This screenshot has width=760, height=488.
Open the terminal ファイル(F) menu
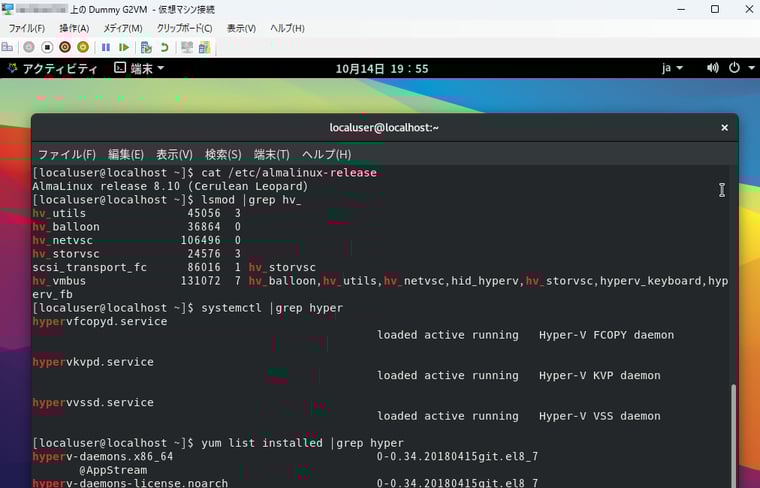click(x=66, y=155)
